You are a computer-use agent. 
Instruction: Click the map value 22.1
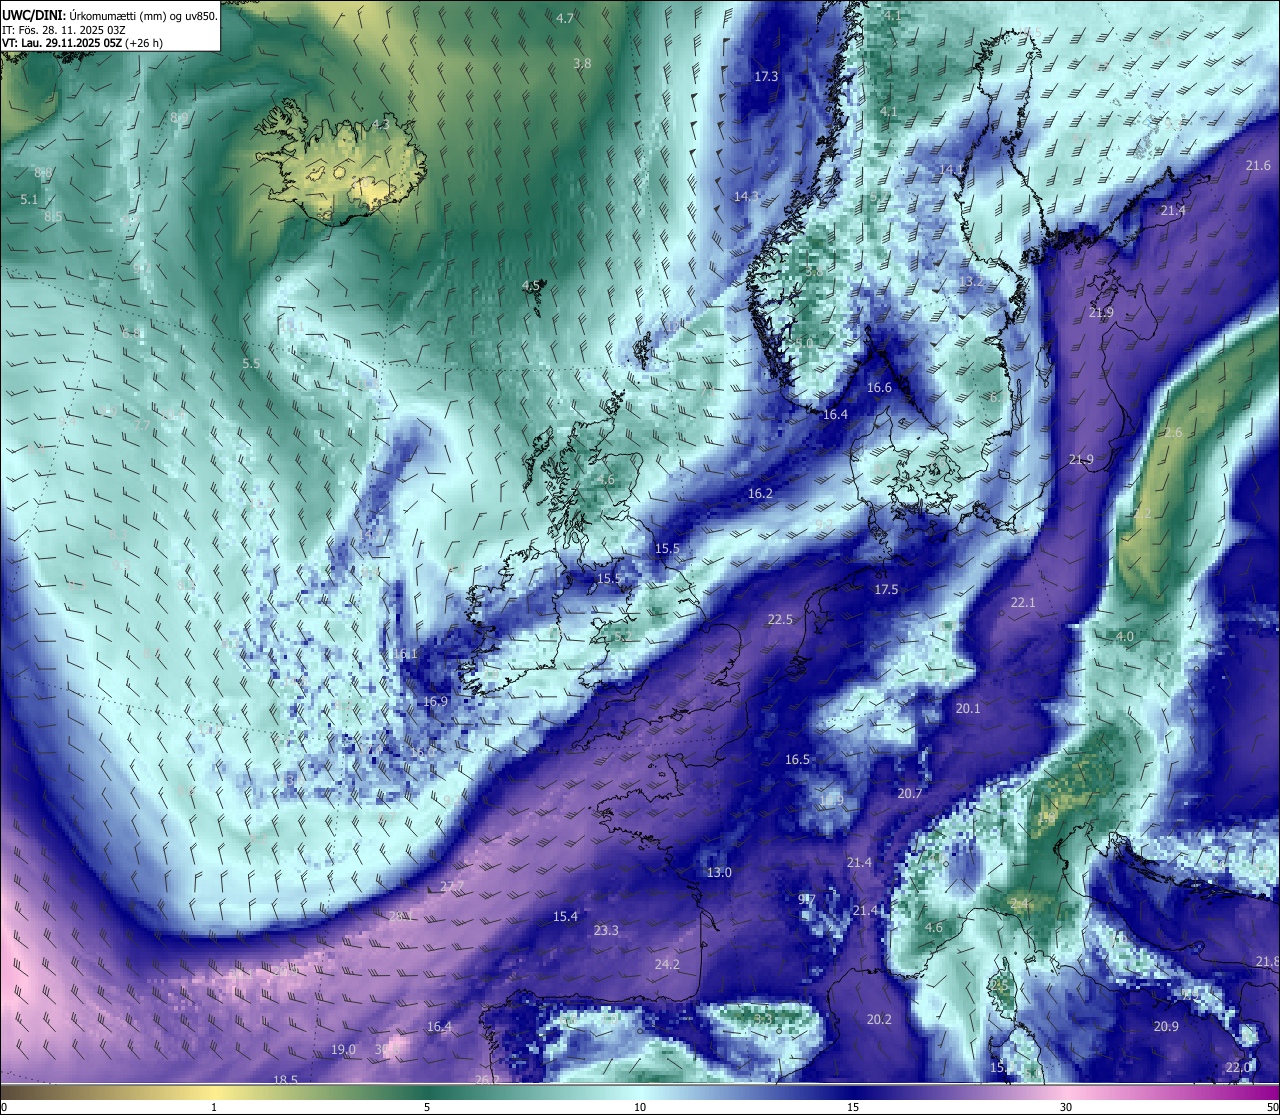[x=1023, y=602]
